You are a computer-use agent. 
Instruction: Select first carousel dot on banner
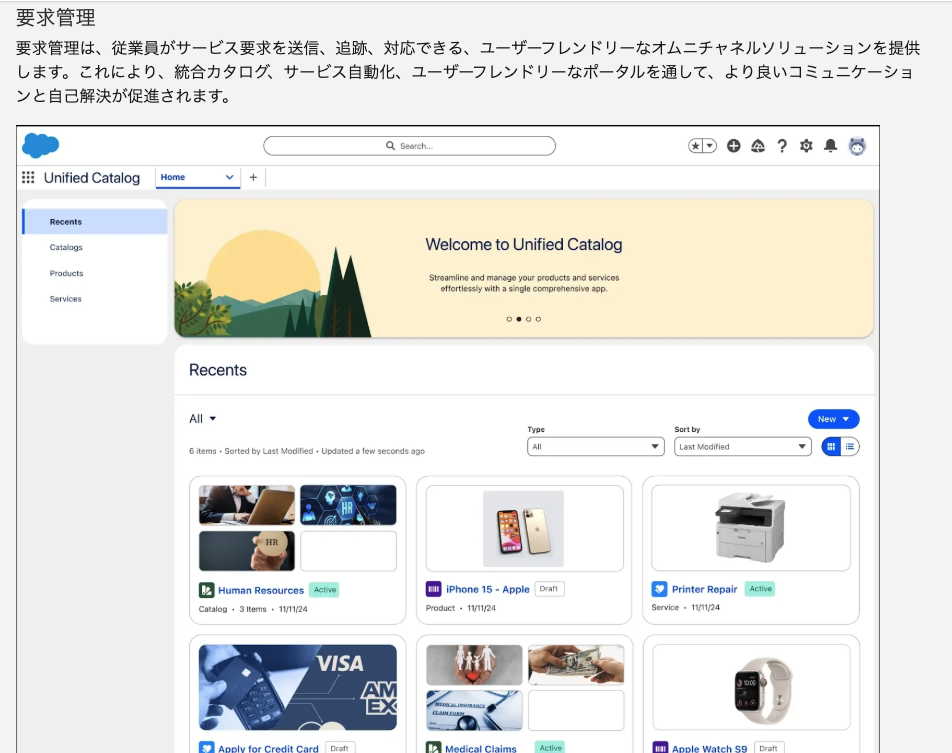pyautogui.click(x=509, y=319)
